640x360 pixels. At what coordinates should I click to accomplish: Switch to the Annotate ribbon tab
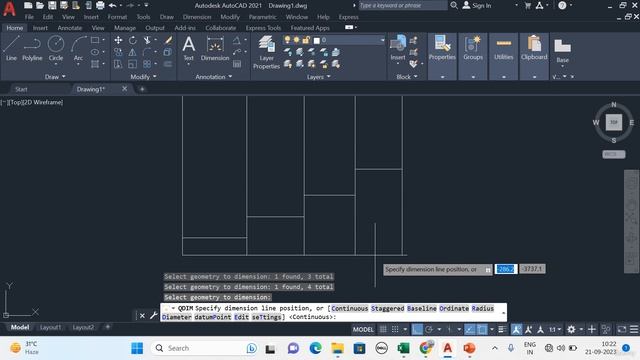[70, 28]
